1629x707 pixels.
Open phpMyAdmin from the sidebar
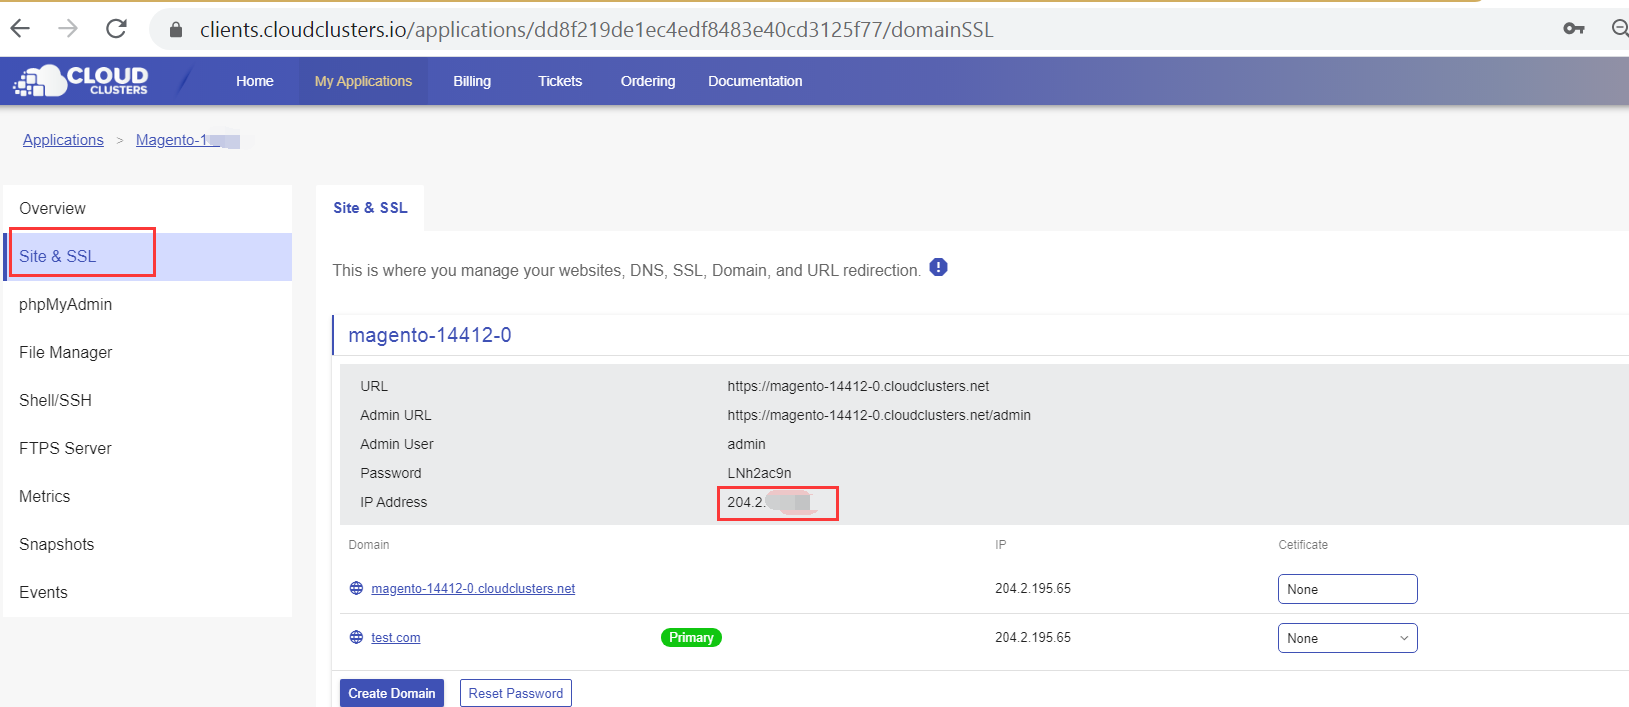coord(66,304)
